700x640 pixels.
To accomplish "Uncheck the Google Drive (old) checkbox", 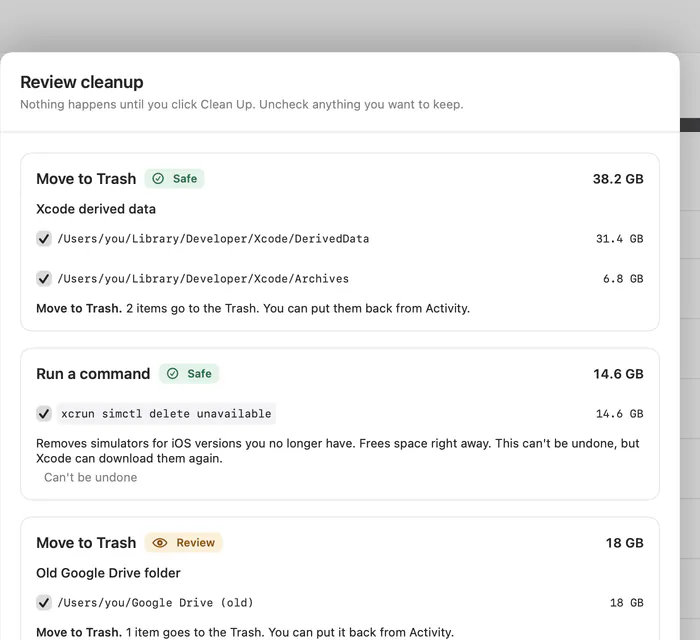I will (x=44, y=603).
